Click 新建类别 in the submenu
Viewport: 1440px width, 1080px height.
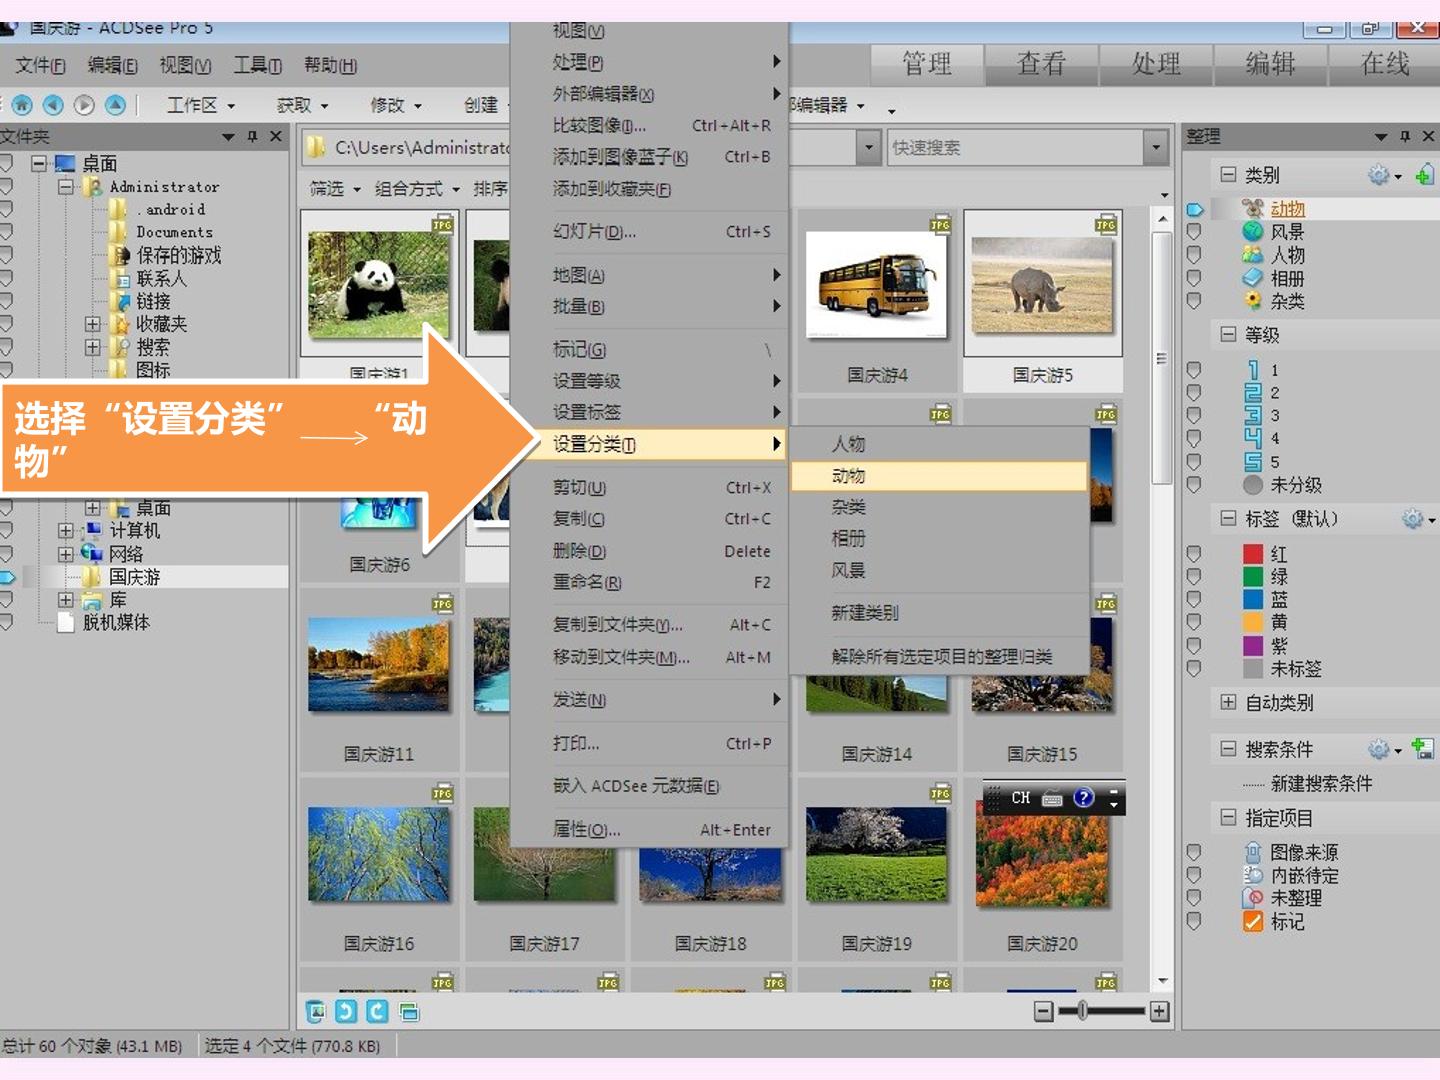[x=938, y=613]
